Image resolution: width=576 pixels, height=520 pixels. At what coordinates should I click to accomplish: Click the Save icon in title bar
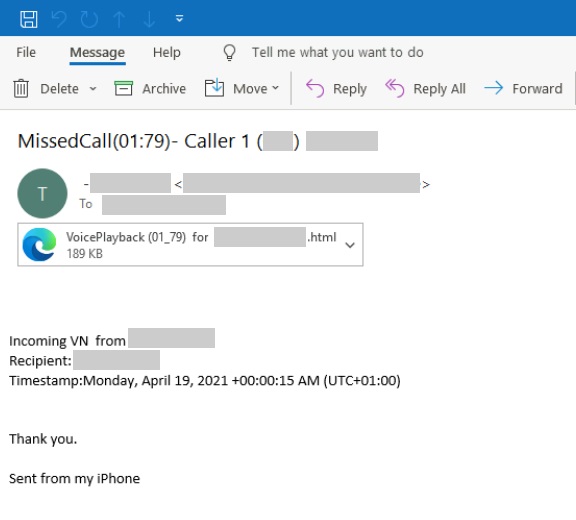click(x=29, y=19)
